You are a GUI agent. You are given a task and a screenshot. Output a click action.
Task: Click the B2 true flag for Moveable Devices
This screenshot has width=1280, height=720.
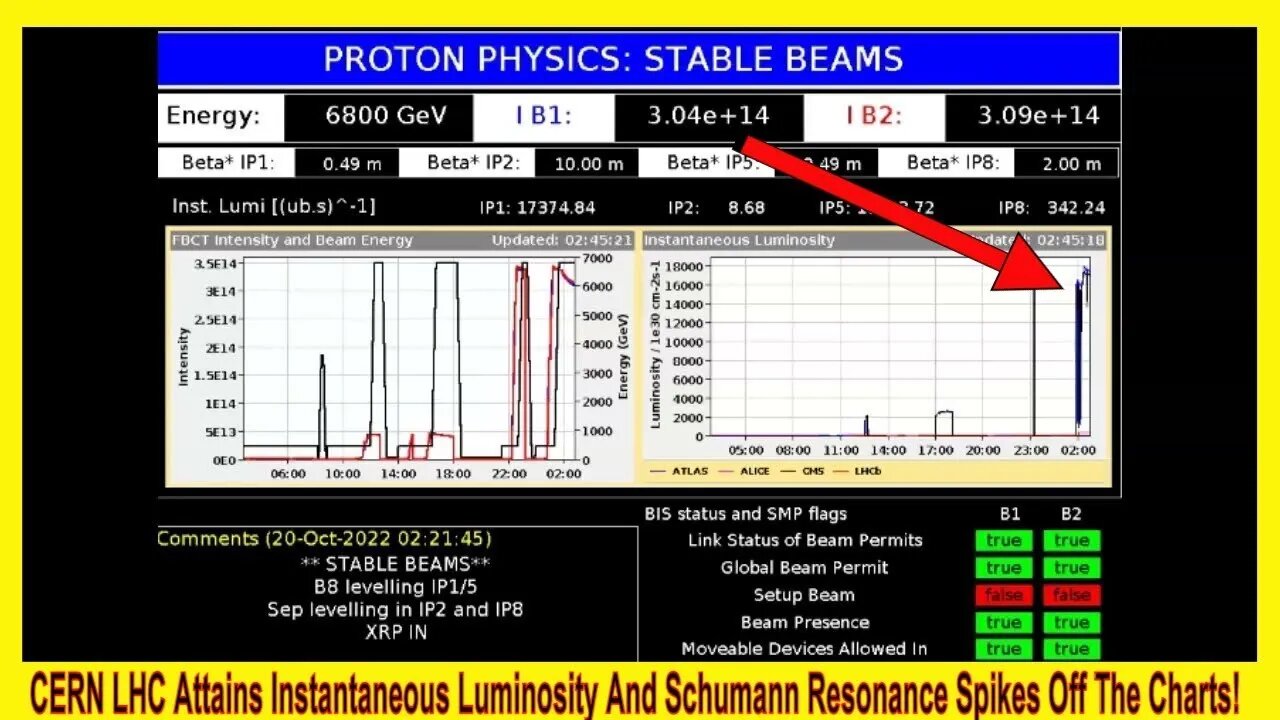[1071, 649]
